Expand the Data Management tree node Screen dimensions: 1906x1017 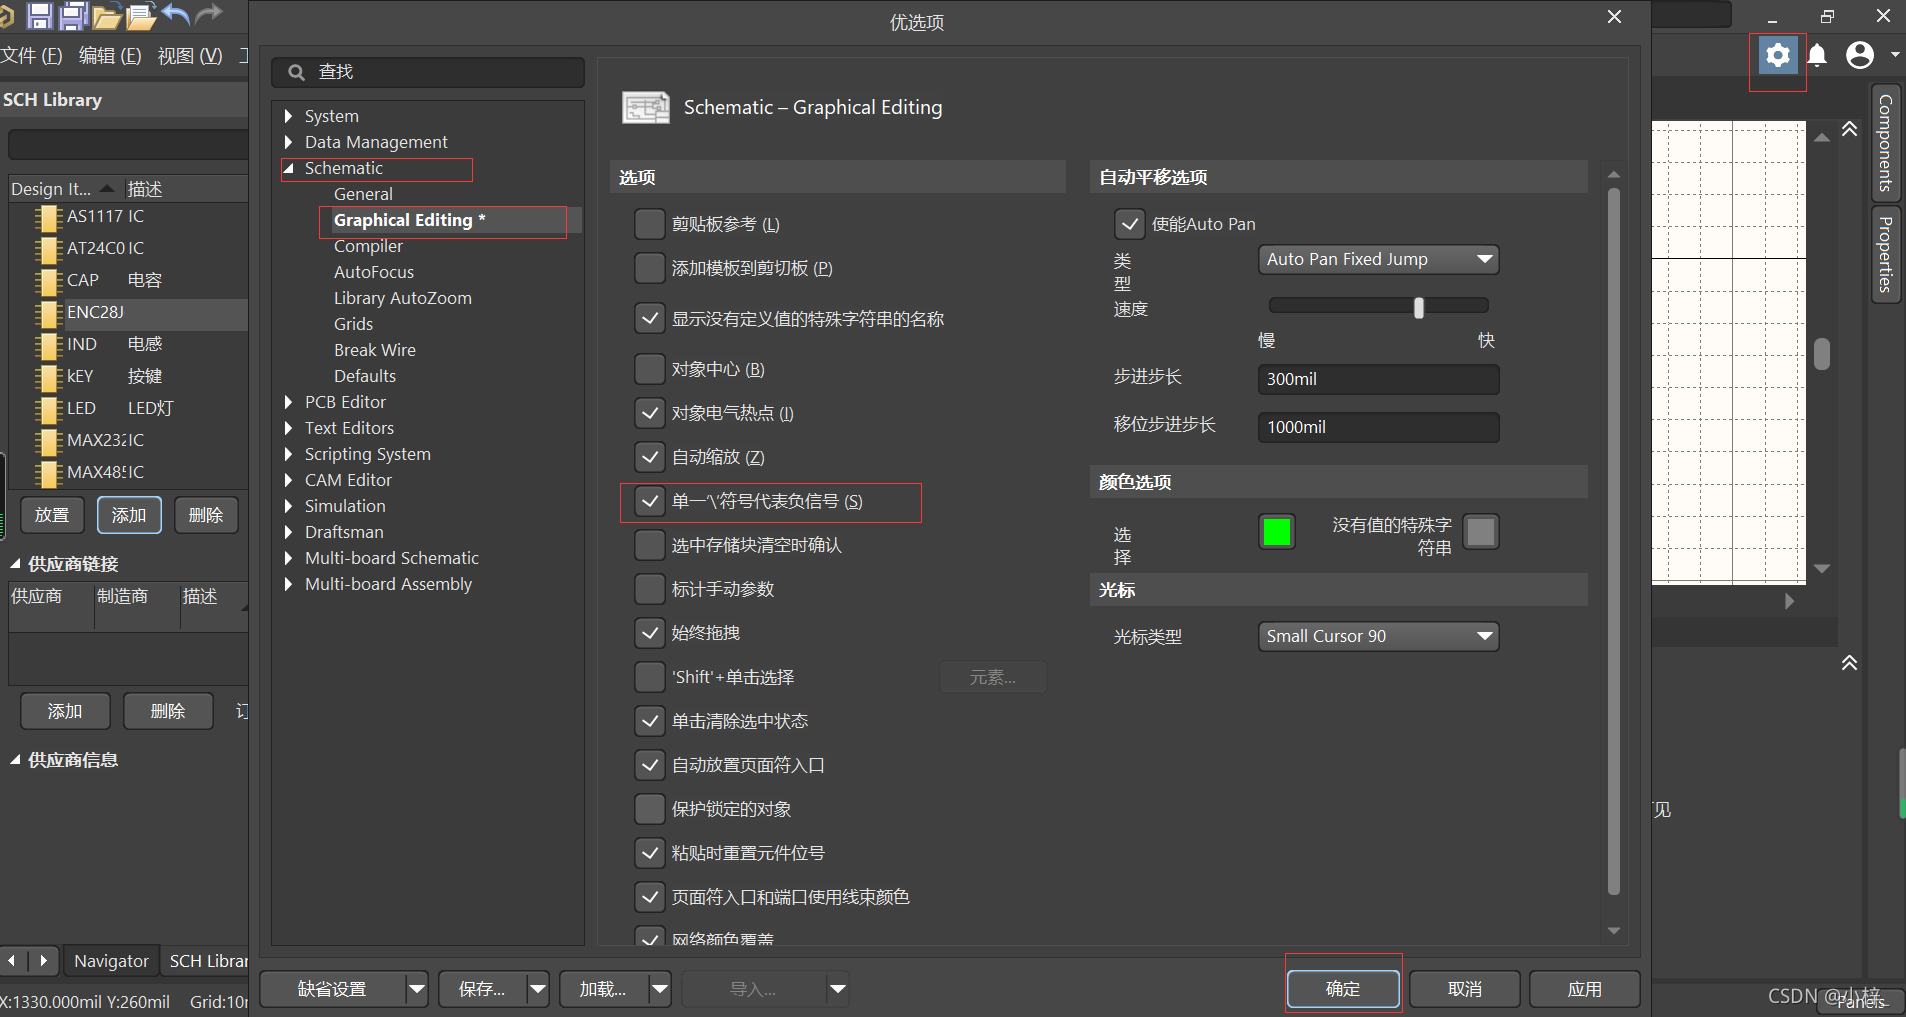click(288, 142)
